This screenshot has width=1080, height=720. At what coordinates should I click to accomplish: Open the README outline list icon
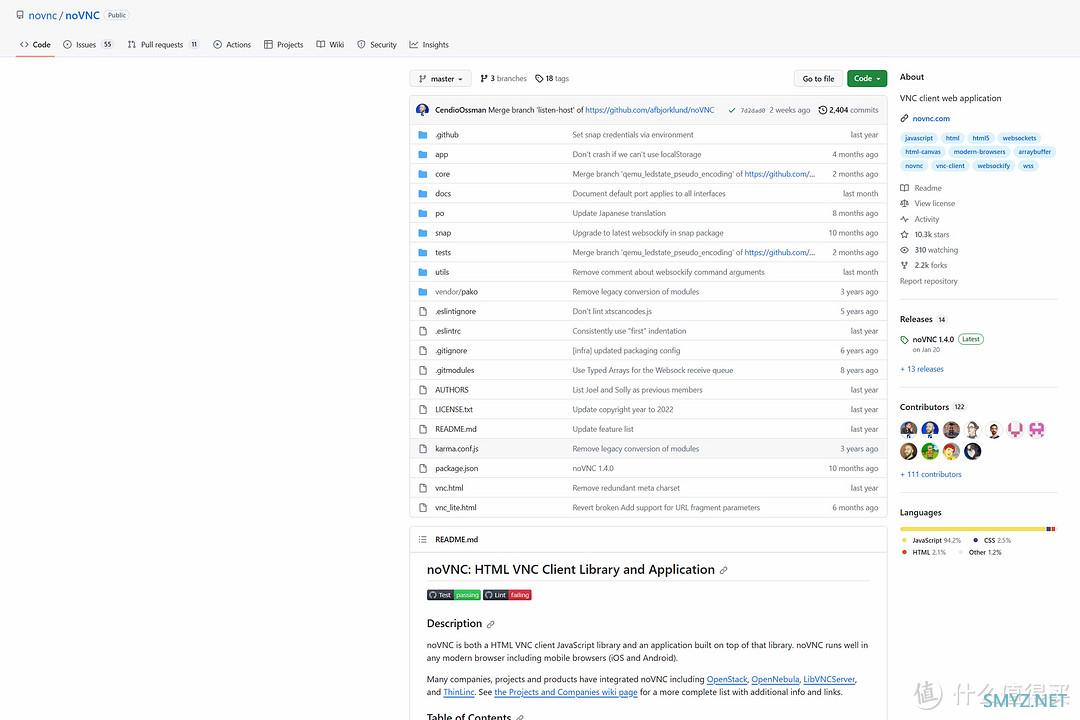pyautogui.click(x=423, y=539)
